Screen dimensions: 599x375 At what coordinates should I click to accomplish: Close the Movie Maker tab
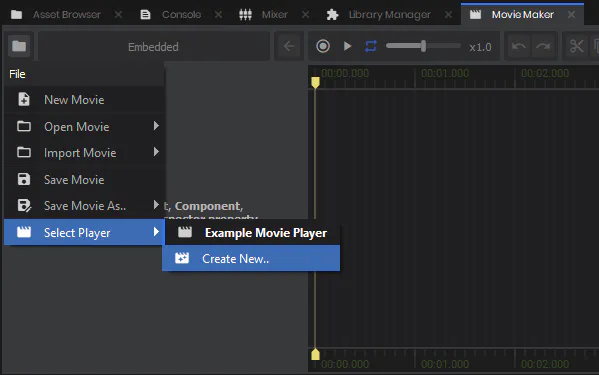571,15
